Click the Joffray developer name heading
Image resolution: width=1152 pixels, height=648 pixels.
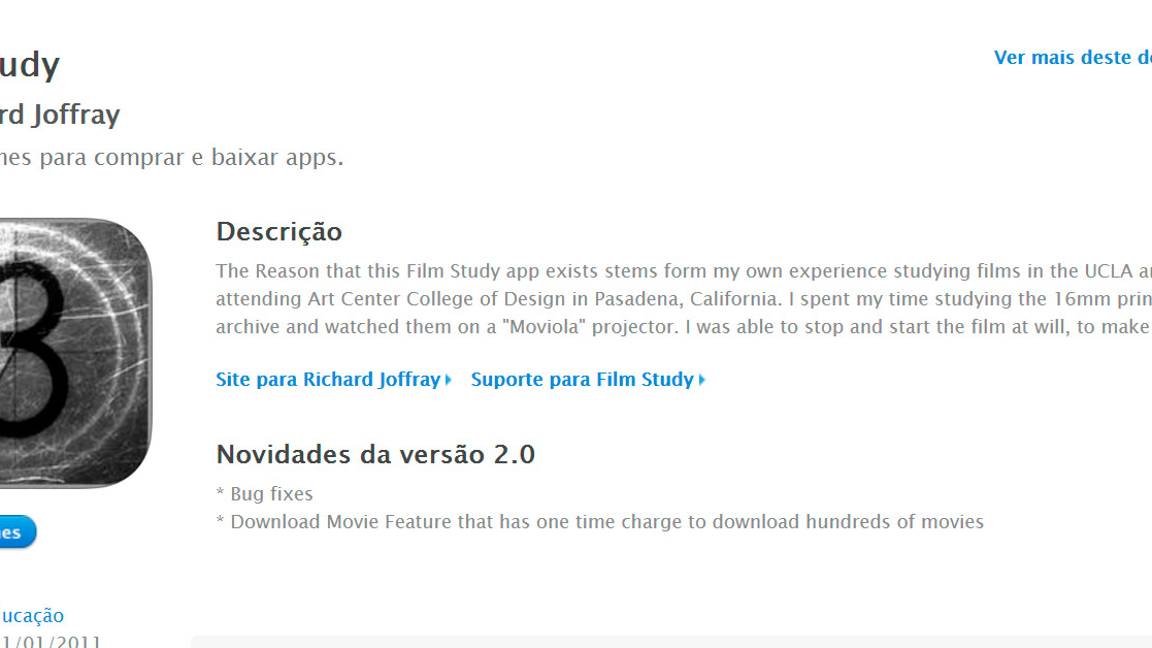coord(60,115)
